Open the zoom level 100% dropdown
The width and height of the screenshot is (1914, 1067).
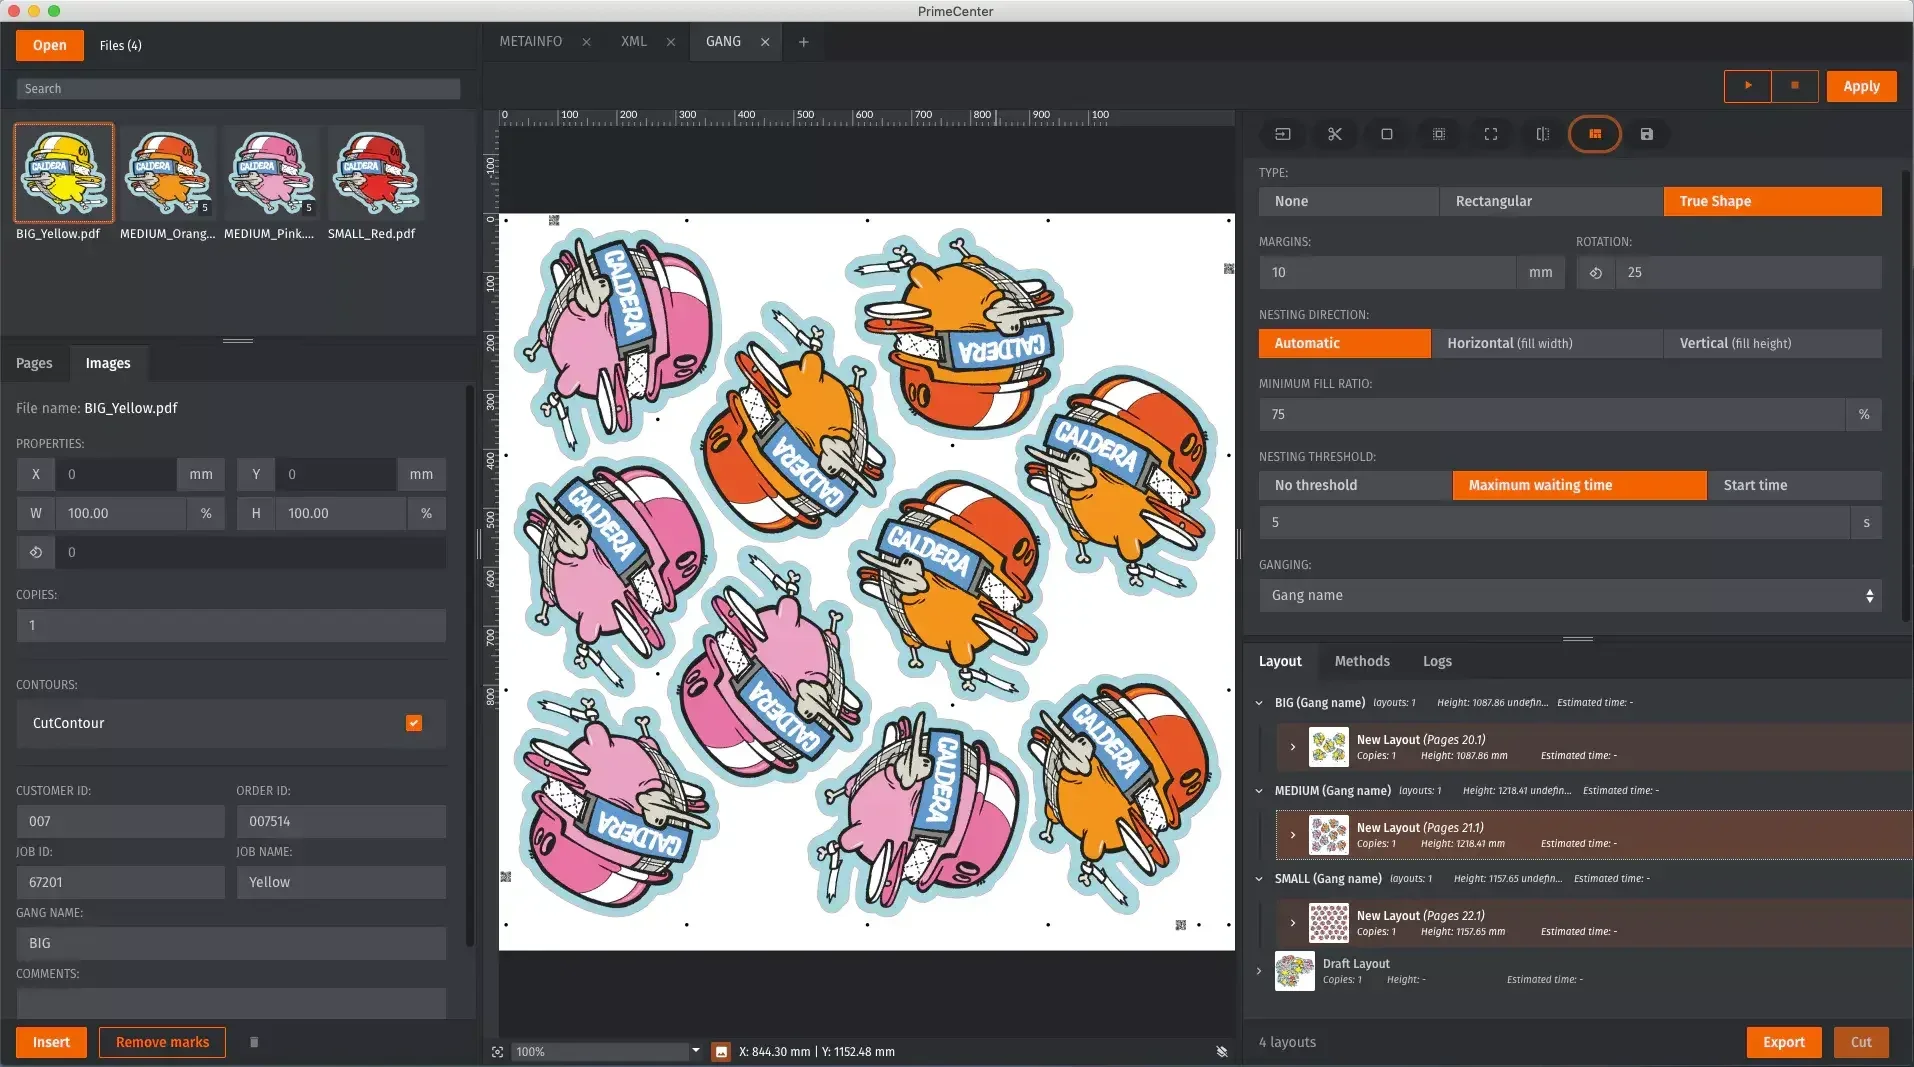coord(696,1051)
